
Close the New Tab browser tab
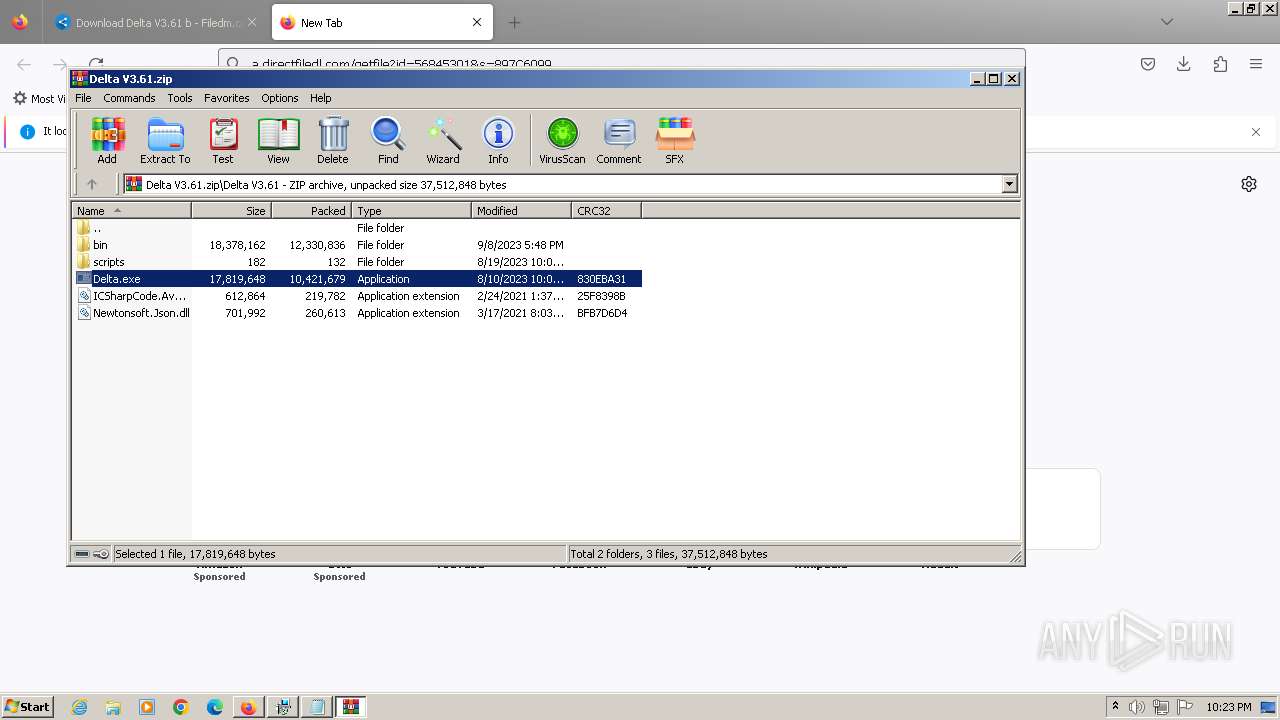tap(477, 22)
